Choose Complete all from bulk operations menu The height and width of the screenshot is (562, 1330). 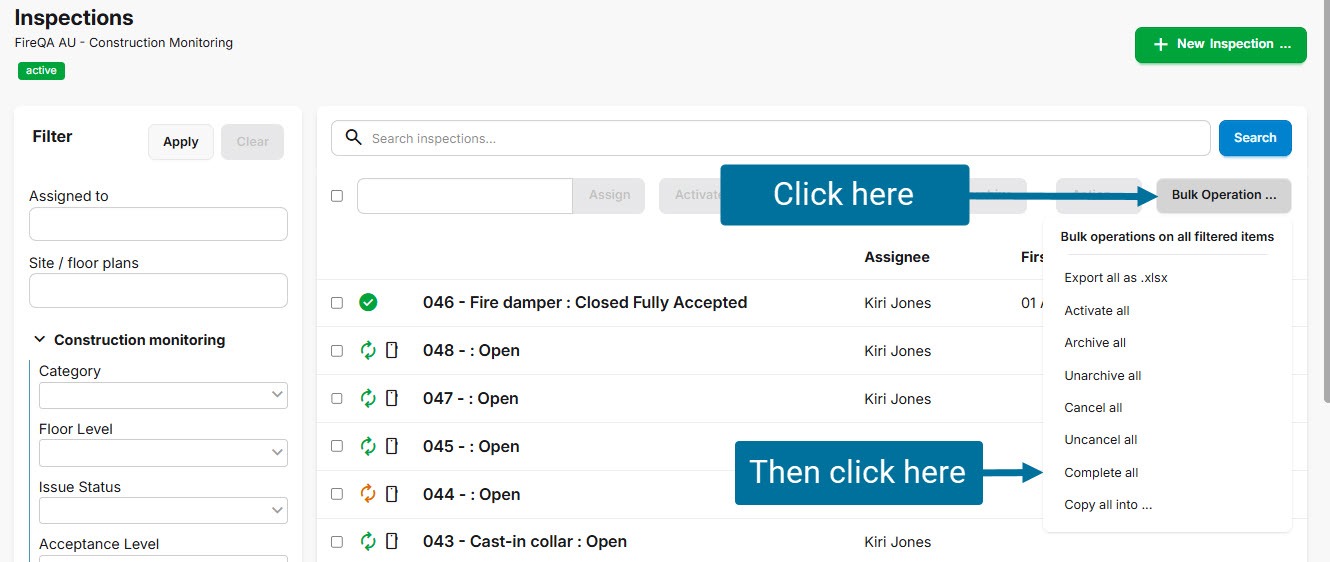coord(1101,473)
